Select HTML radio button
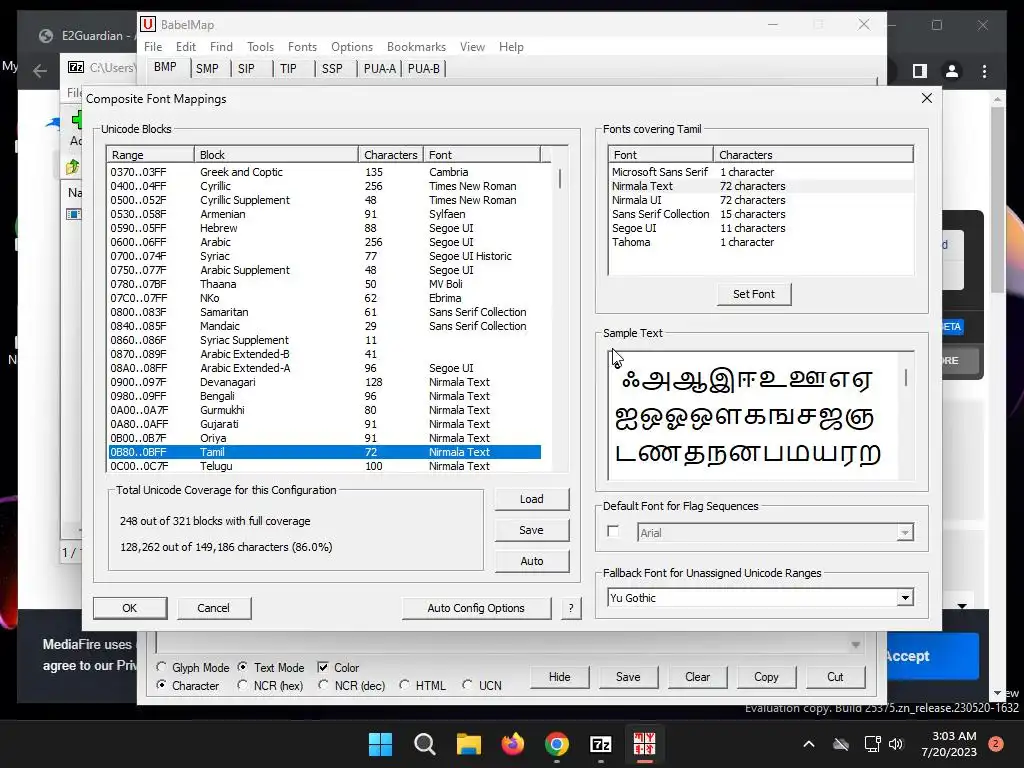Image resolution: width=1024 pixels, height=768 pixels. point(404,685)
